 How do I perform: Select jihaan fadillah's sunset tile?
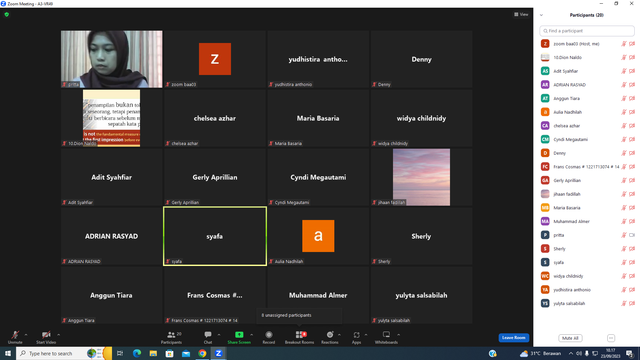421,177
